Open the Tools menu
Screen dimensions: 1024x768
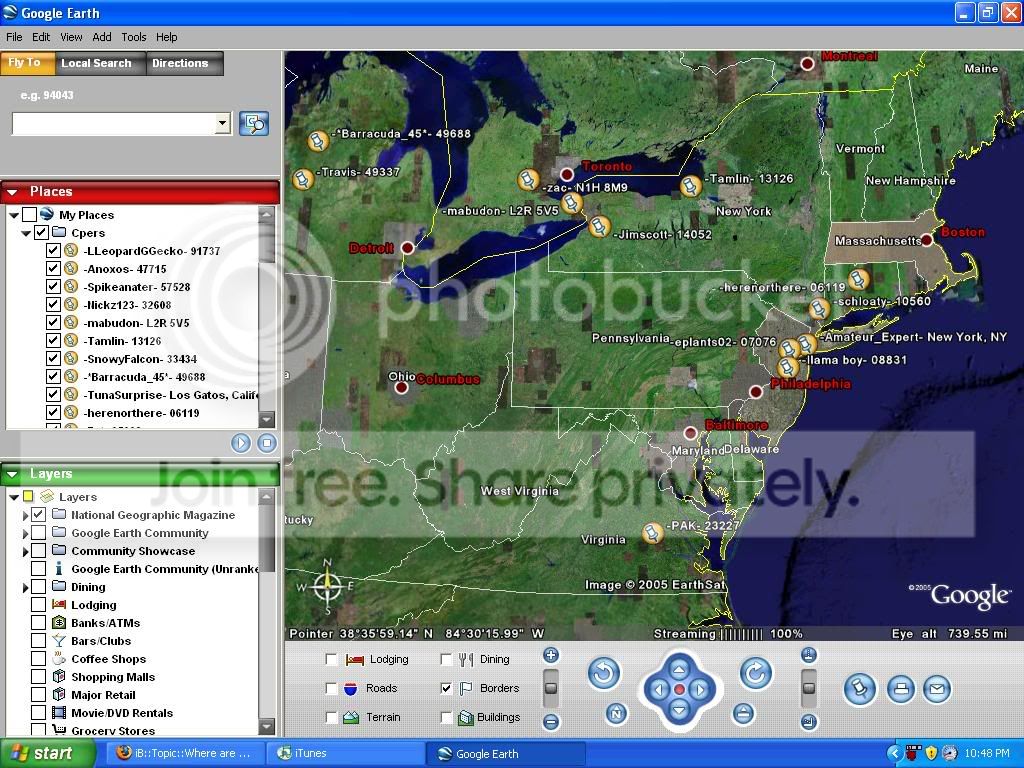click(134, 37)
